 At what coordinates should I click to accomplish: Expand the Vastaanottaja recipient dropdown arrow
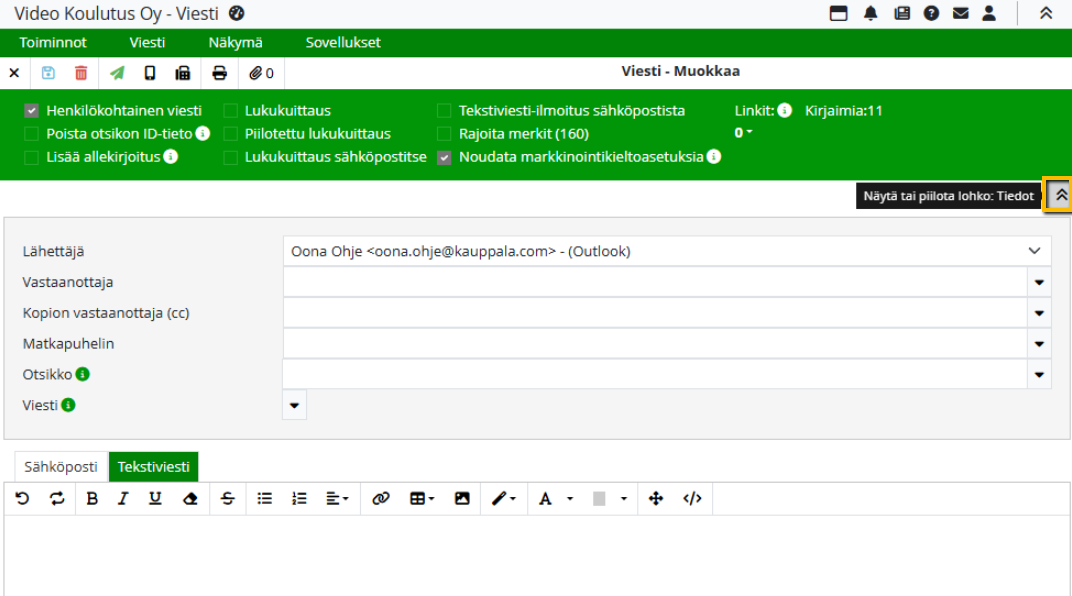coord(1039,283)
